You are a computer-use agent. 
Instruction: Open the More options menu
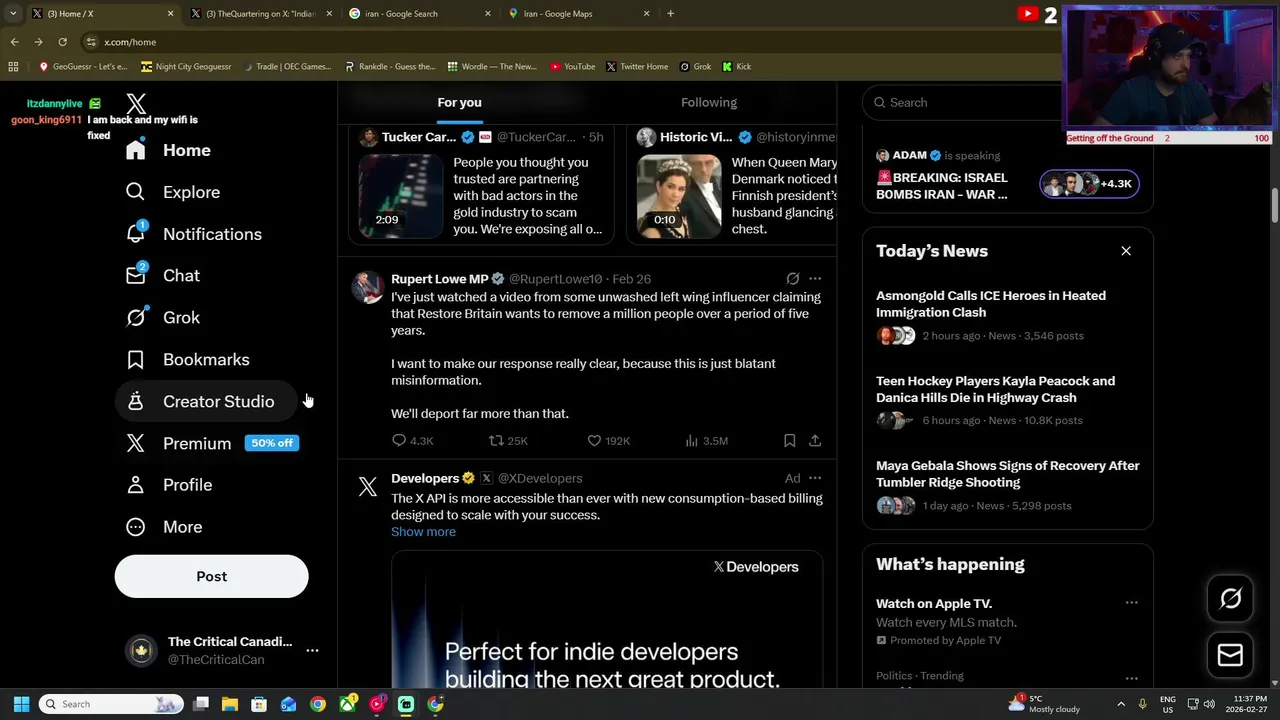164,527
